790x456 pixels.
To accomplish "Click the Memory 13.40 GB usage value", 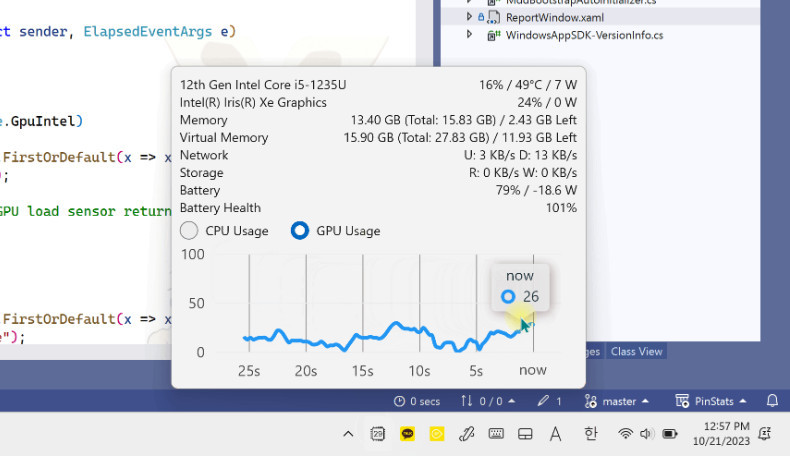I will tap(464, 120).
